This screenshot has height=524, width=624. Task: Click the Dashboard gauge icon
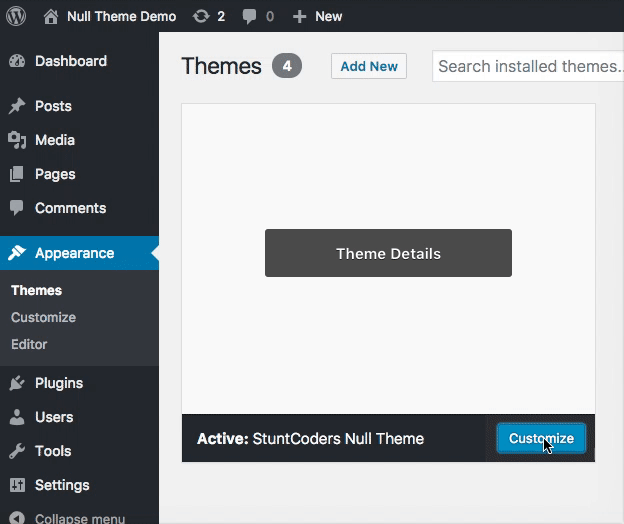click(17, 61)
